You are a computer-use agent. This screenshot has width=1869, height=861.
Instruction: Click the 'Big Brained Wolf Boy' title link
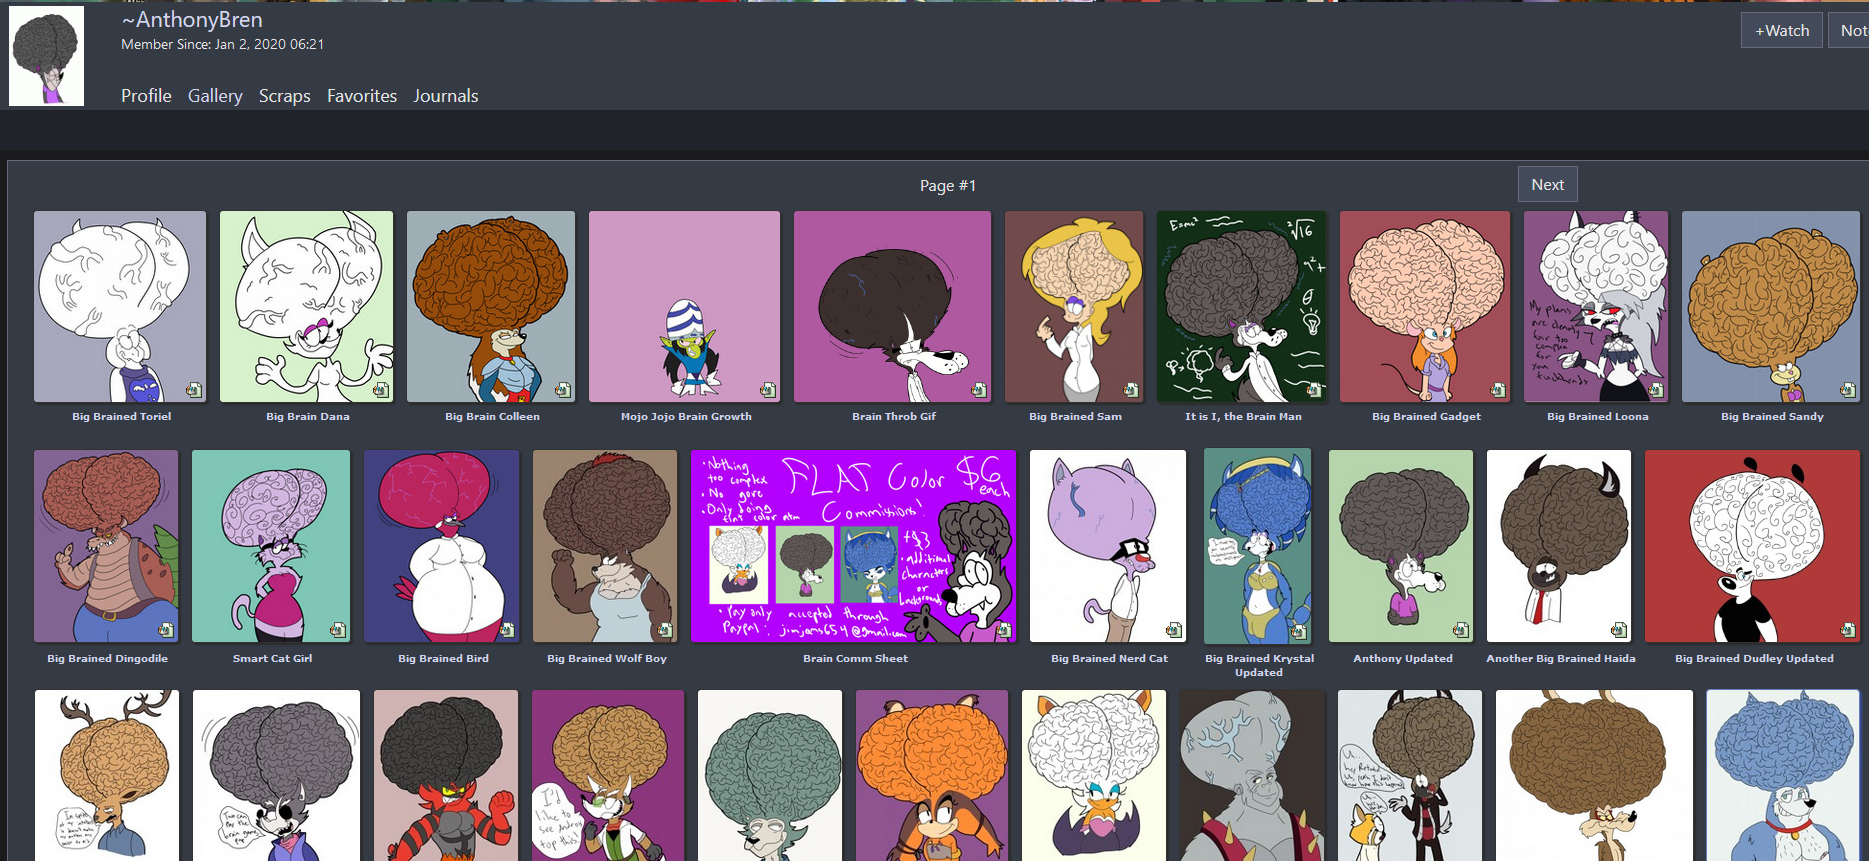pos(606,658)
